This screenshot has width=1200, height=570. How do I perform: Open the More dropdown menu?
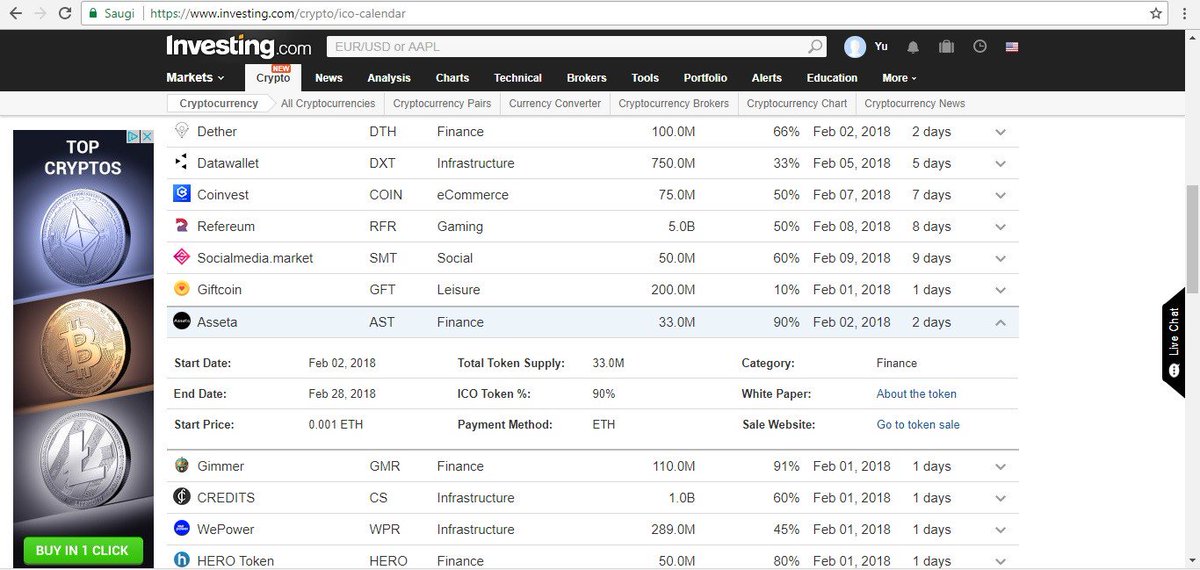coord(899,78)
